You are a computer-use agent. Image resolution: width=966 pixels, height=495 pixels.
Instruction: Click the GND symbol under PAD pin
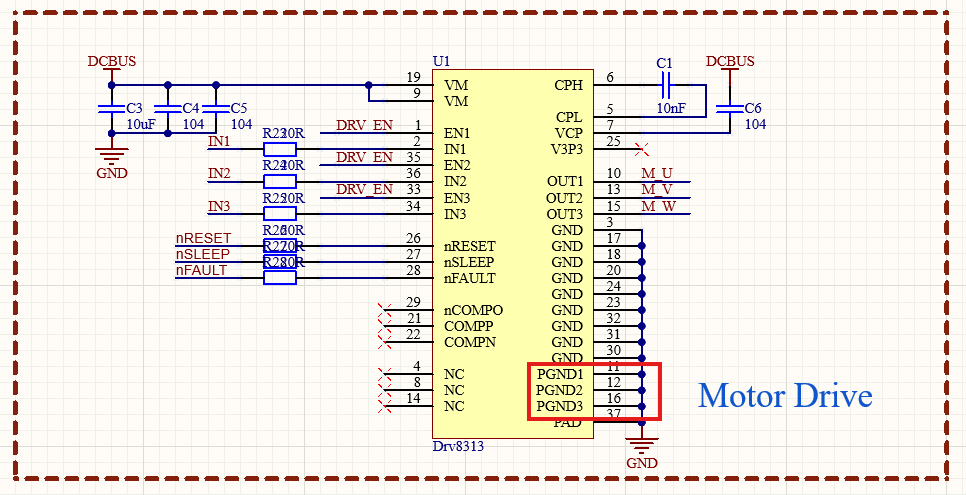click(642, 446)
